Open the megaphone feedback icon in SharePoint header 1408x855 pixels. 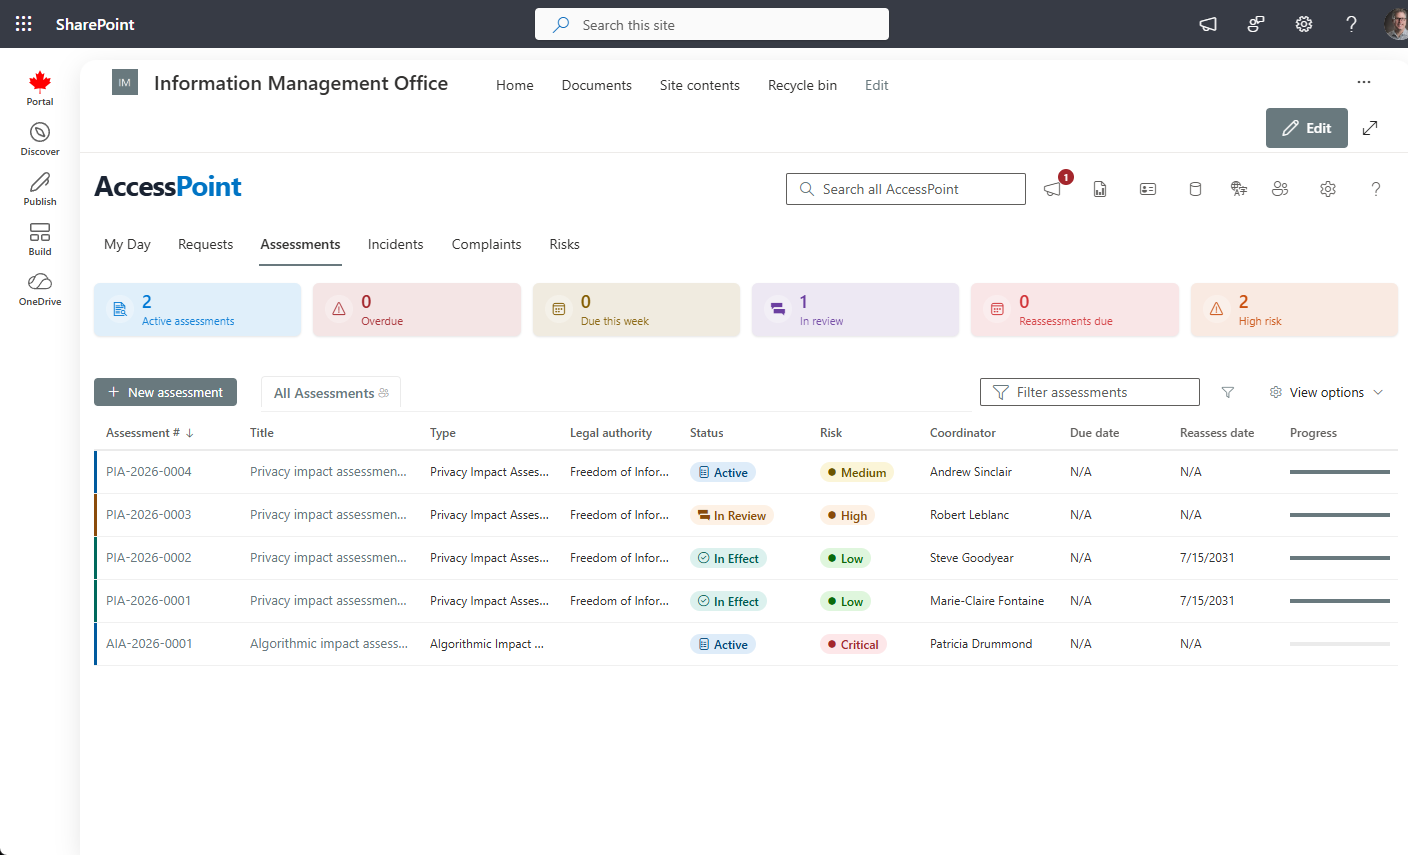coord(1208,24)
